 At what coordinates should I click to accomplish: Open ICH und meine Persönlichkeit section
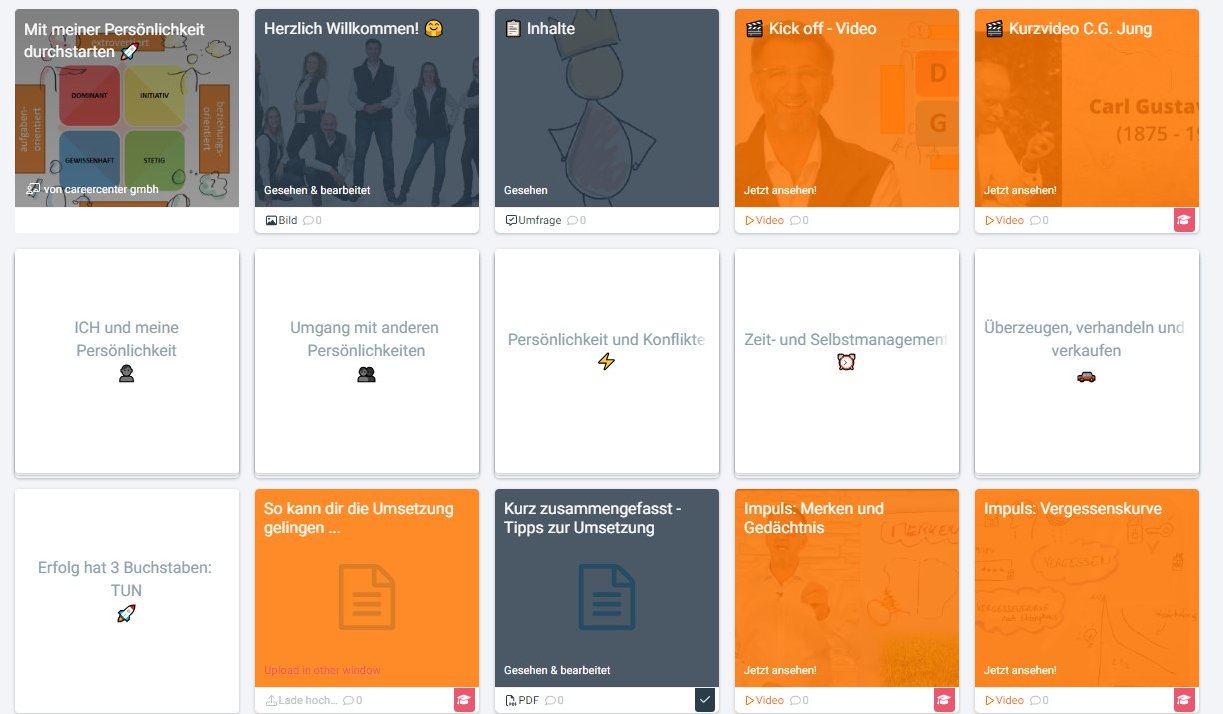127,361
